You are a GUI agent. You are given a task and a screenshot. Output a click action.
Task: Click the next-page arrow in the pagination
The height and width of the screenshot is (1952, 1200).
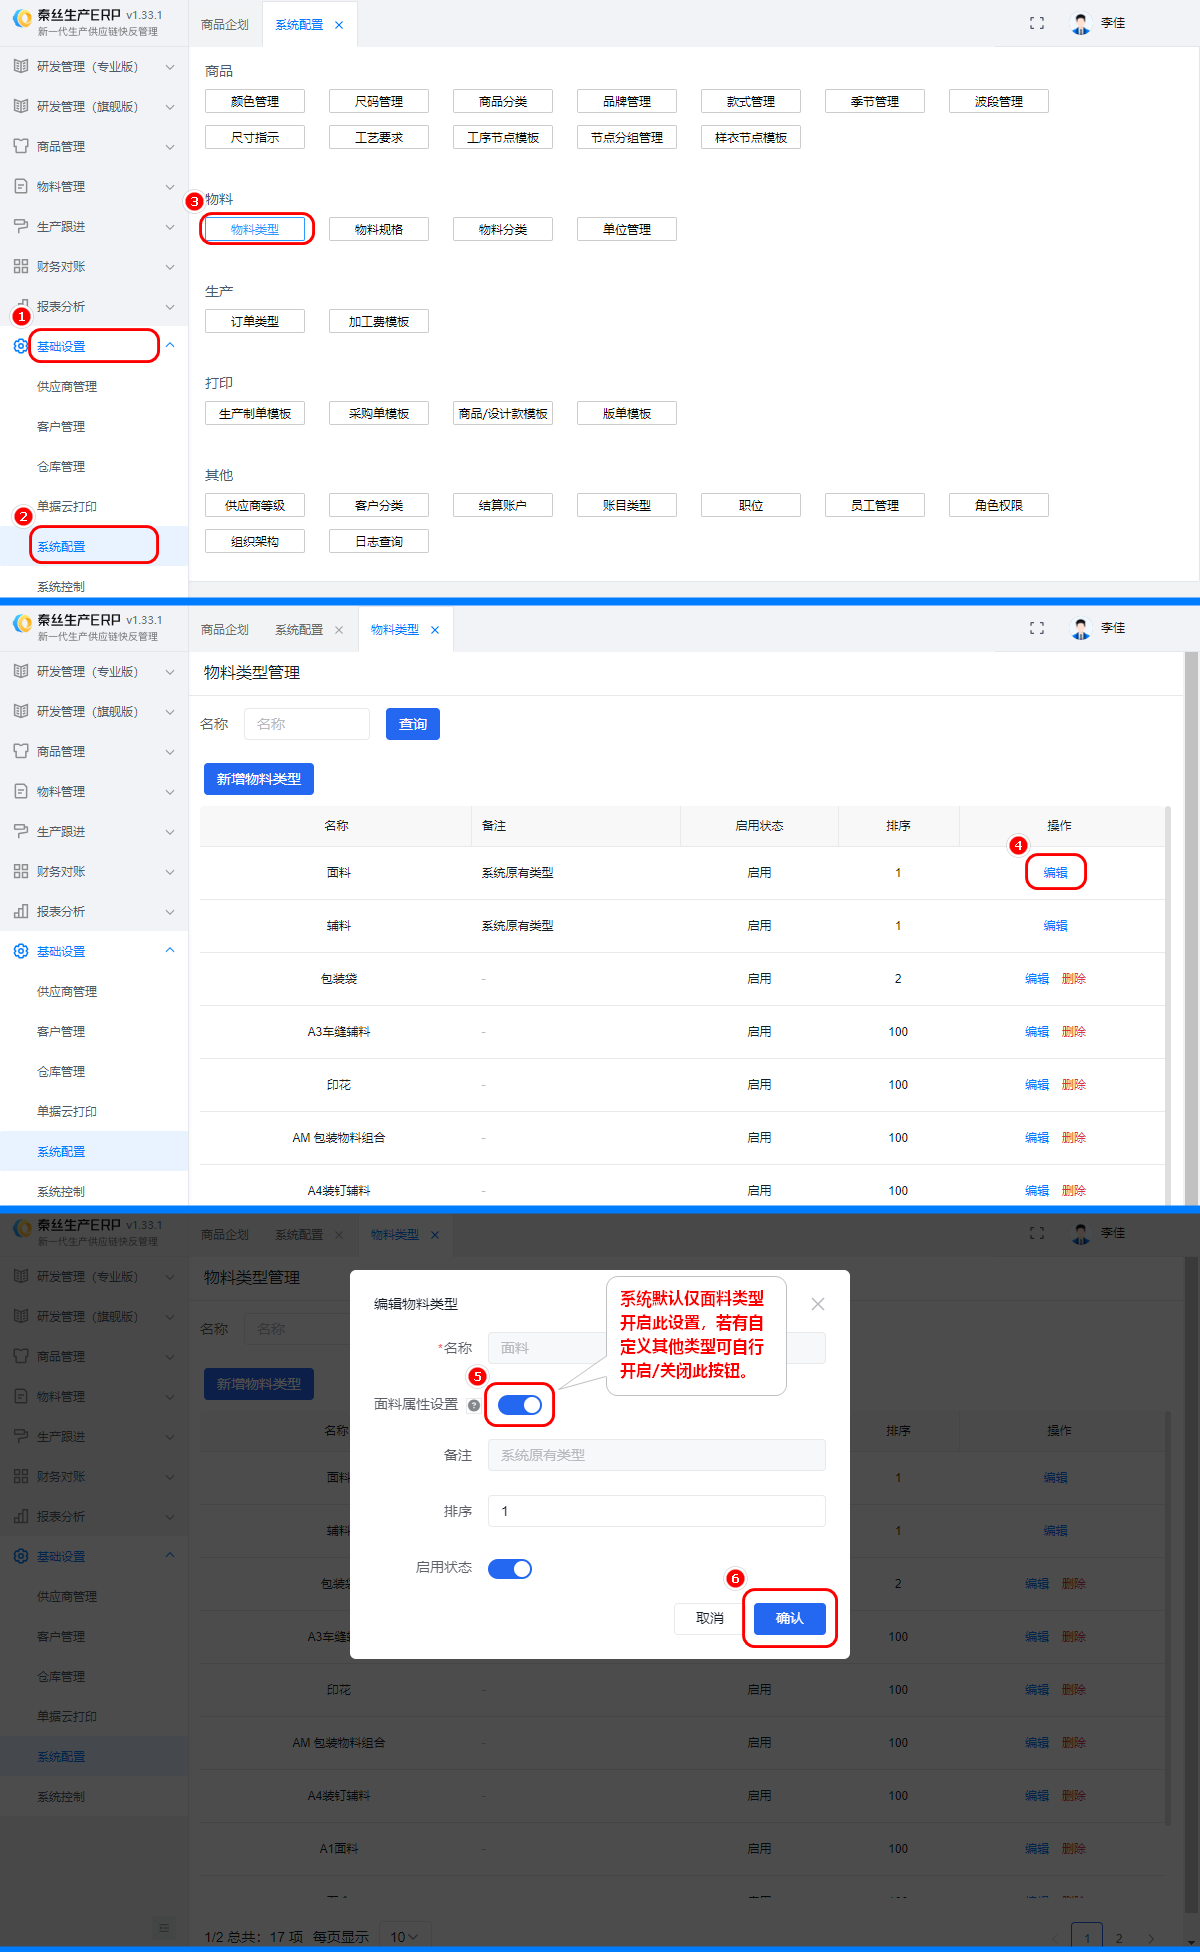[1151, 1938]
